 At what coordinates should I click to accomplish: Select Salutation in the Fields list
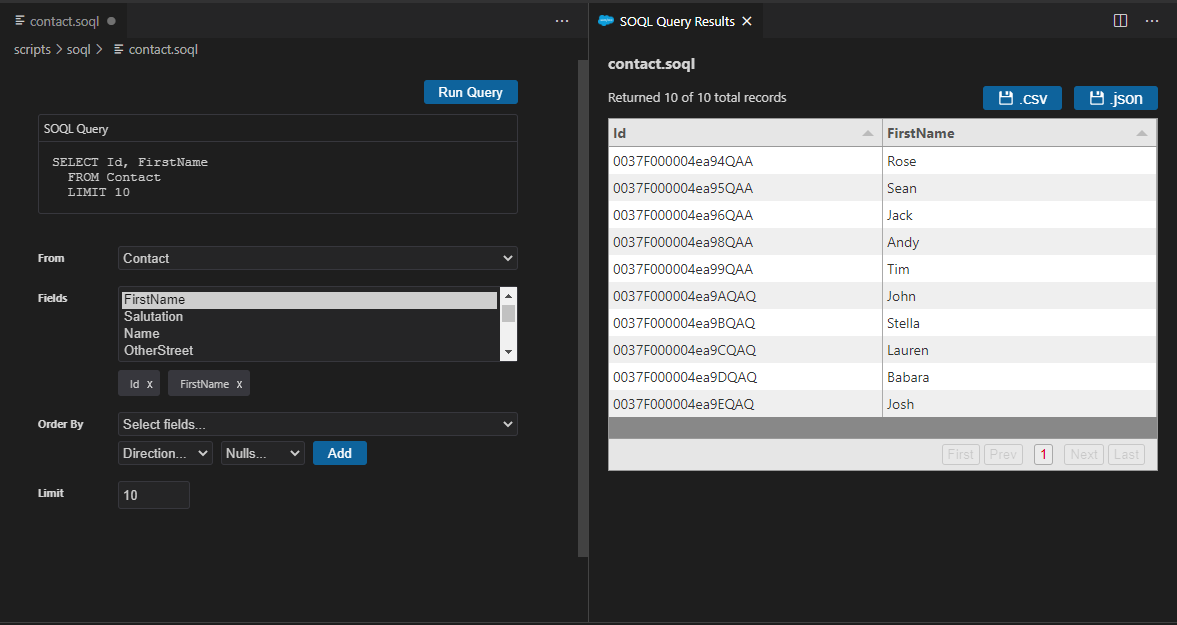click(309, 317)
